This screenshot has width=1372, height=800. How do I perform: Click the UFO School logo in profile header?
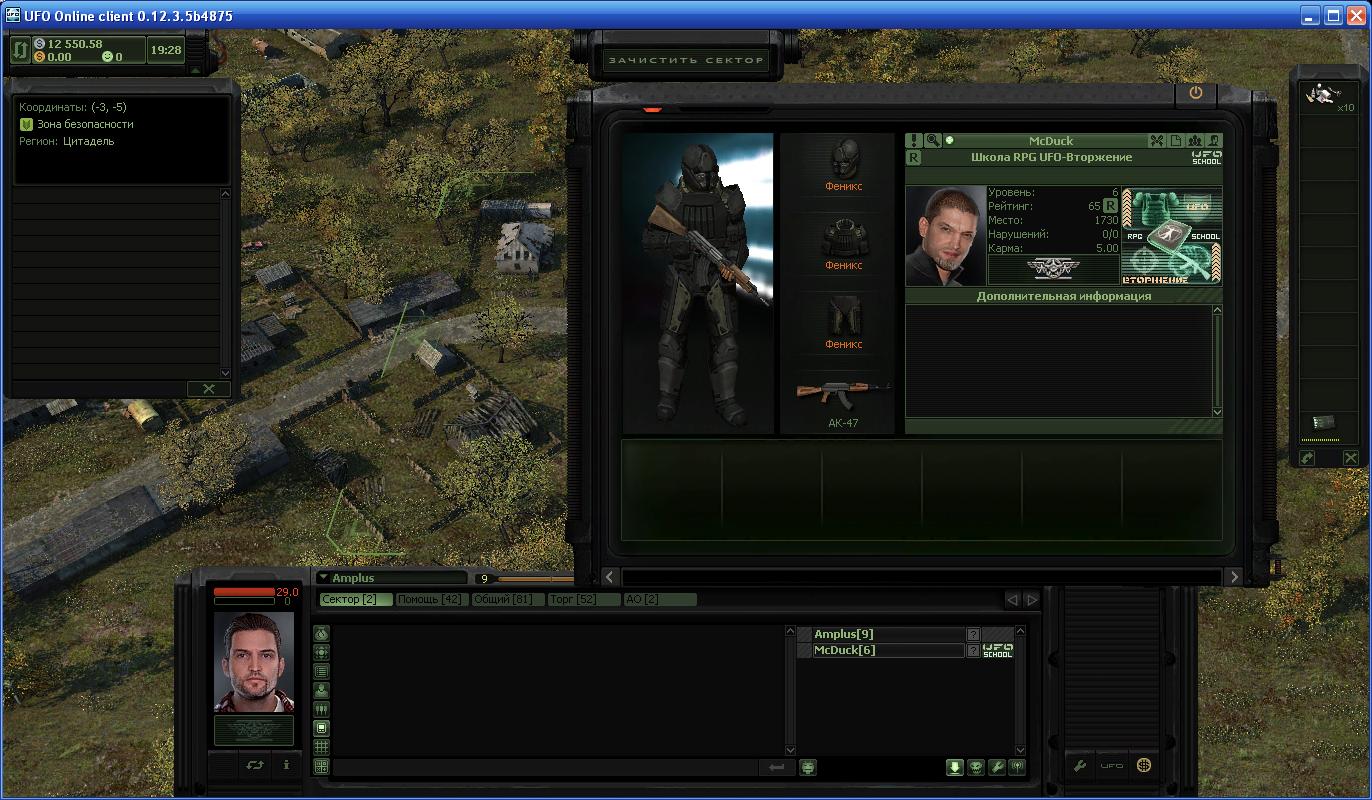(1207, 158)
